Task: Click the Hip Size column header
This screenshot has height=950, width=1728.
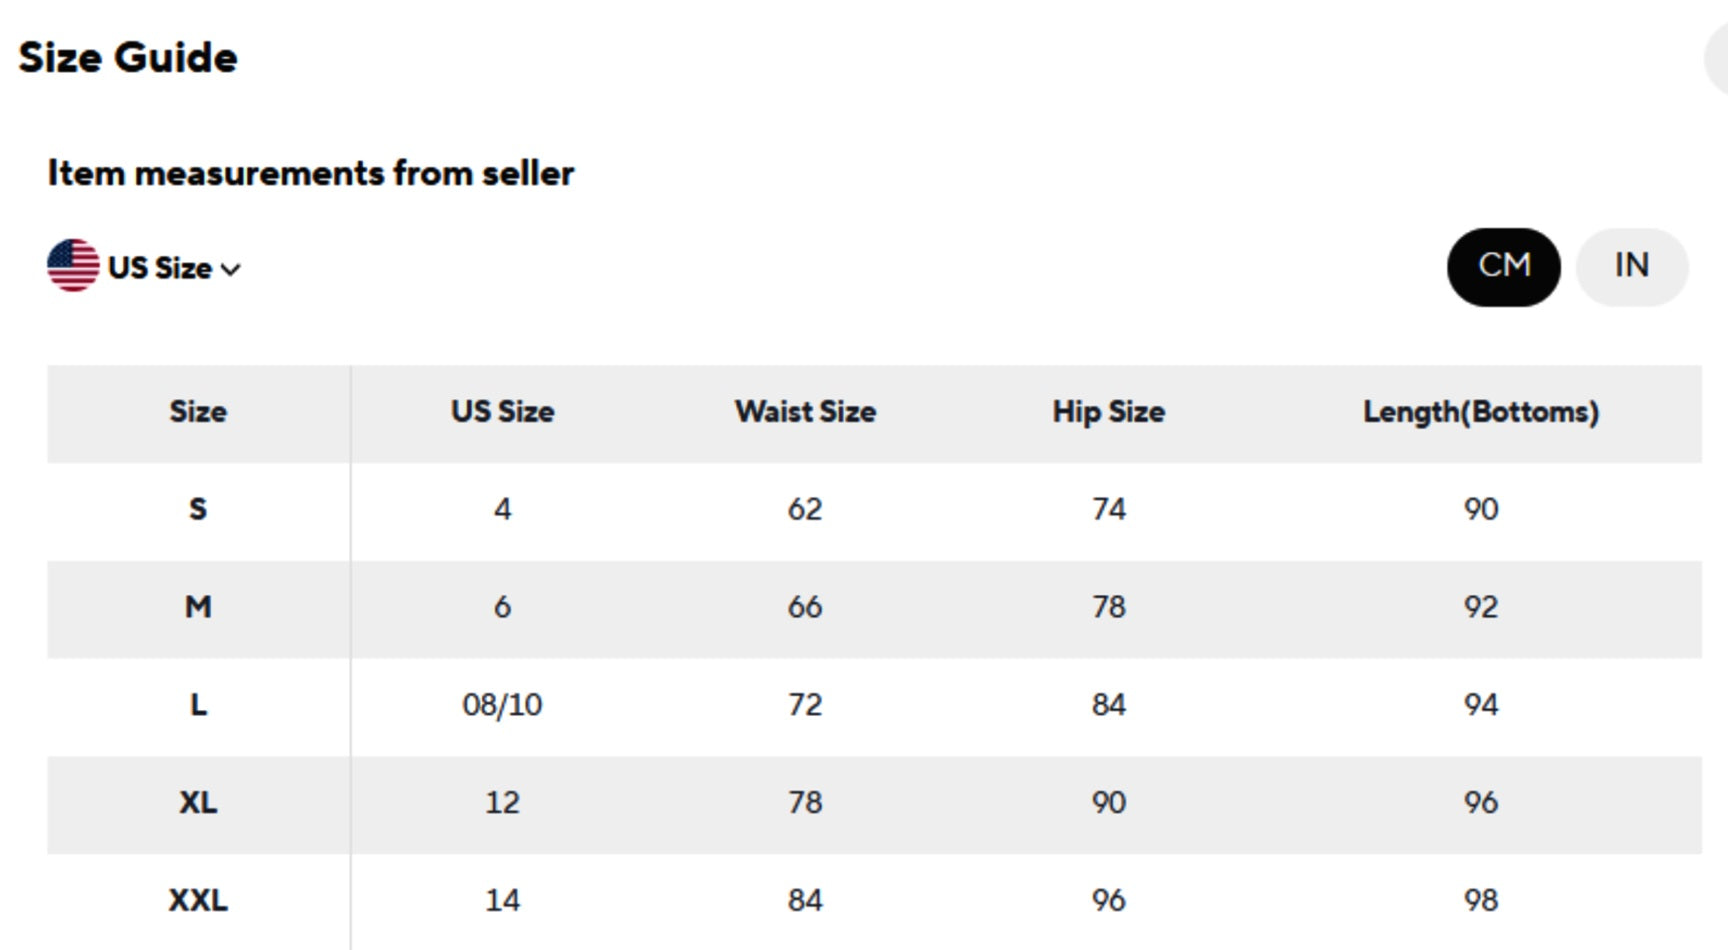Action: pos(1108,412)
